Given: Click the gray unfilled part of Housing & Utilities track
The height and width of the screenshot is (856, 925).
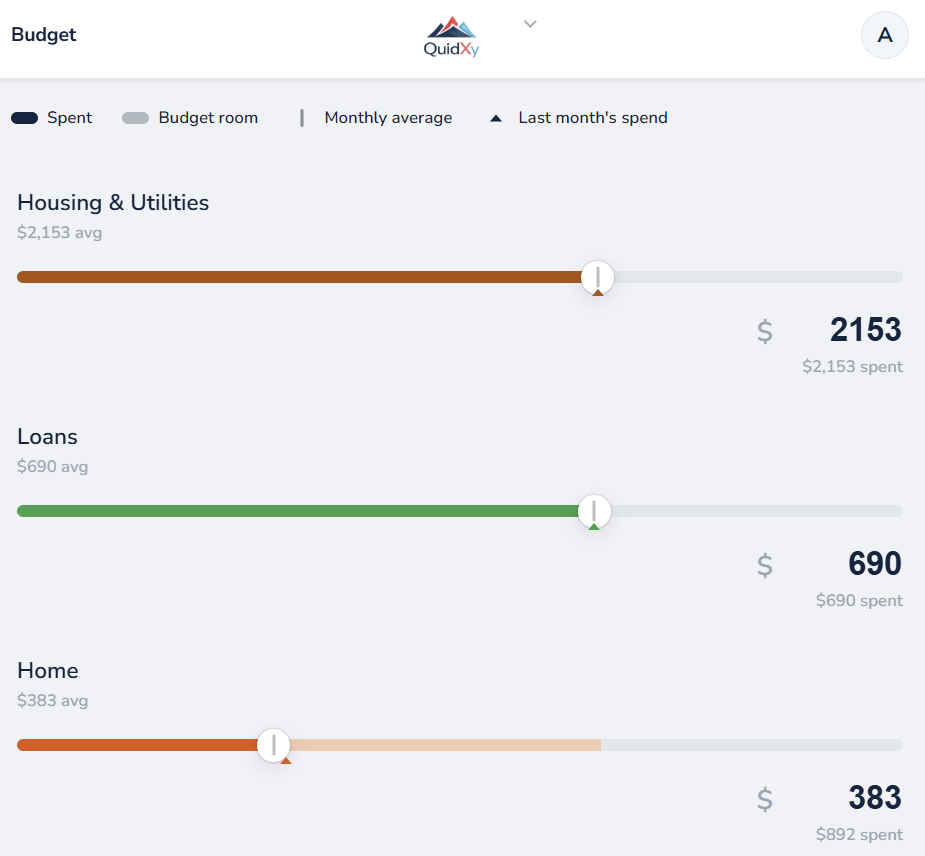Looking at the screenshot, I should coord(759,277).
